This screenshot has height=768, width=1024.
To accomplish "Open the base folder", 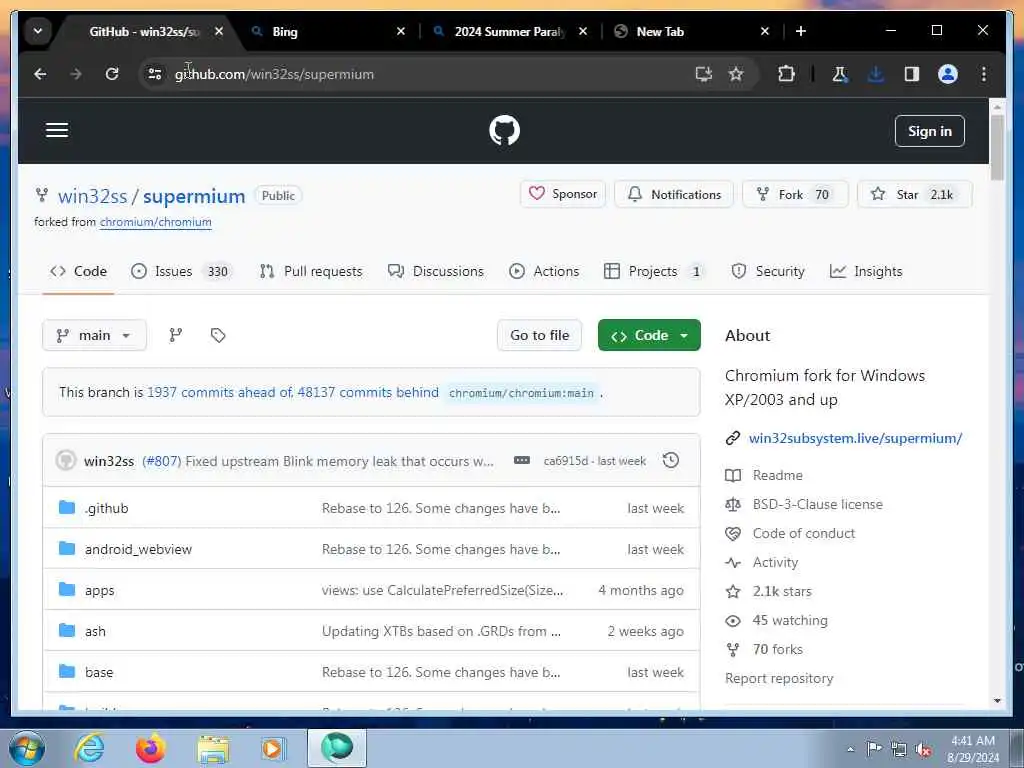I will point(99,673).
